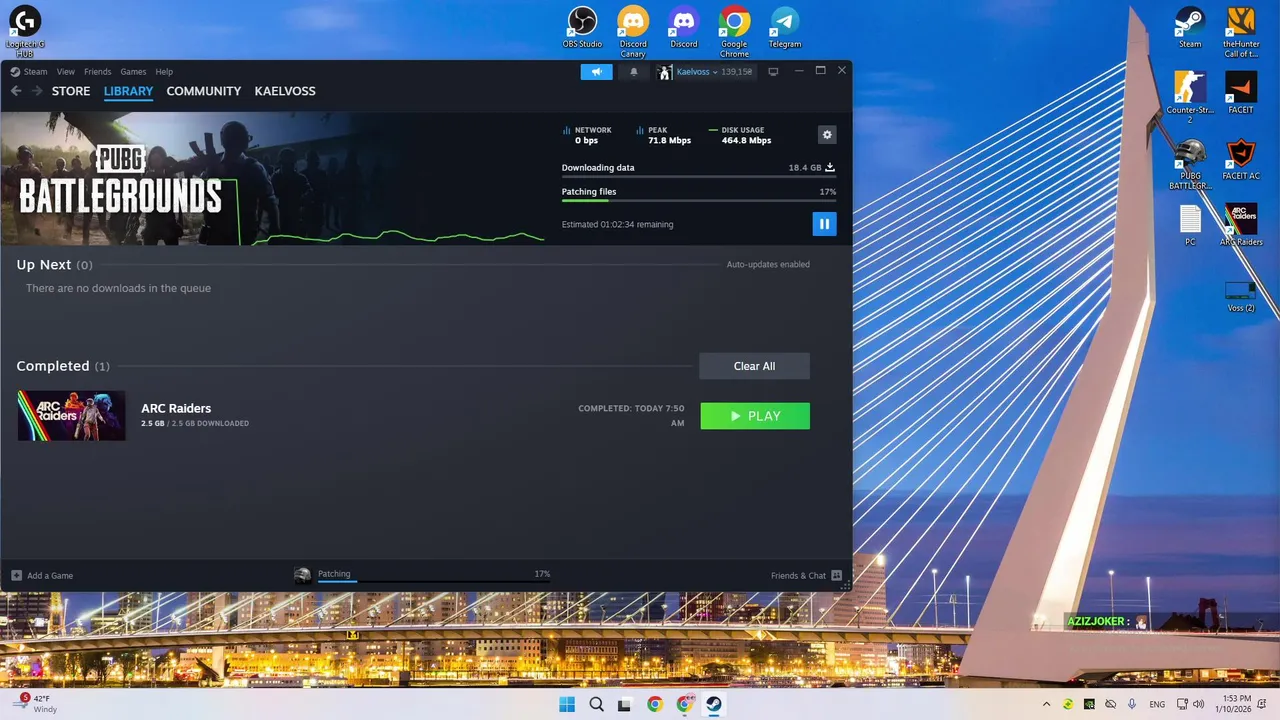Click the 'Up Next' heading
1280x720 pixels.
point(43,265)
